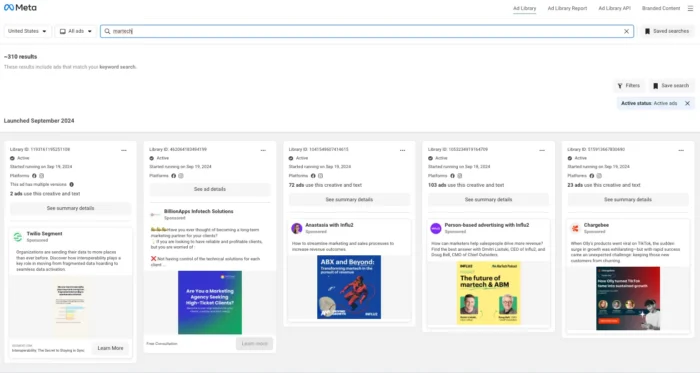
Task: Click the Facebook platform icon on the BillionApps card
Action: pyautogui.click(x=173, y=176)
